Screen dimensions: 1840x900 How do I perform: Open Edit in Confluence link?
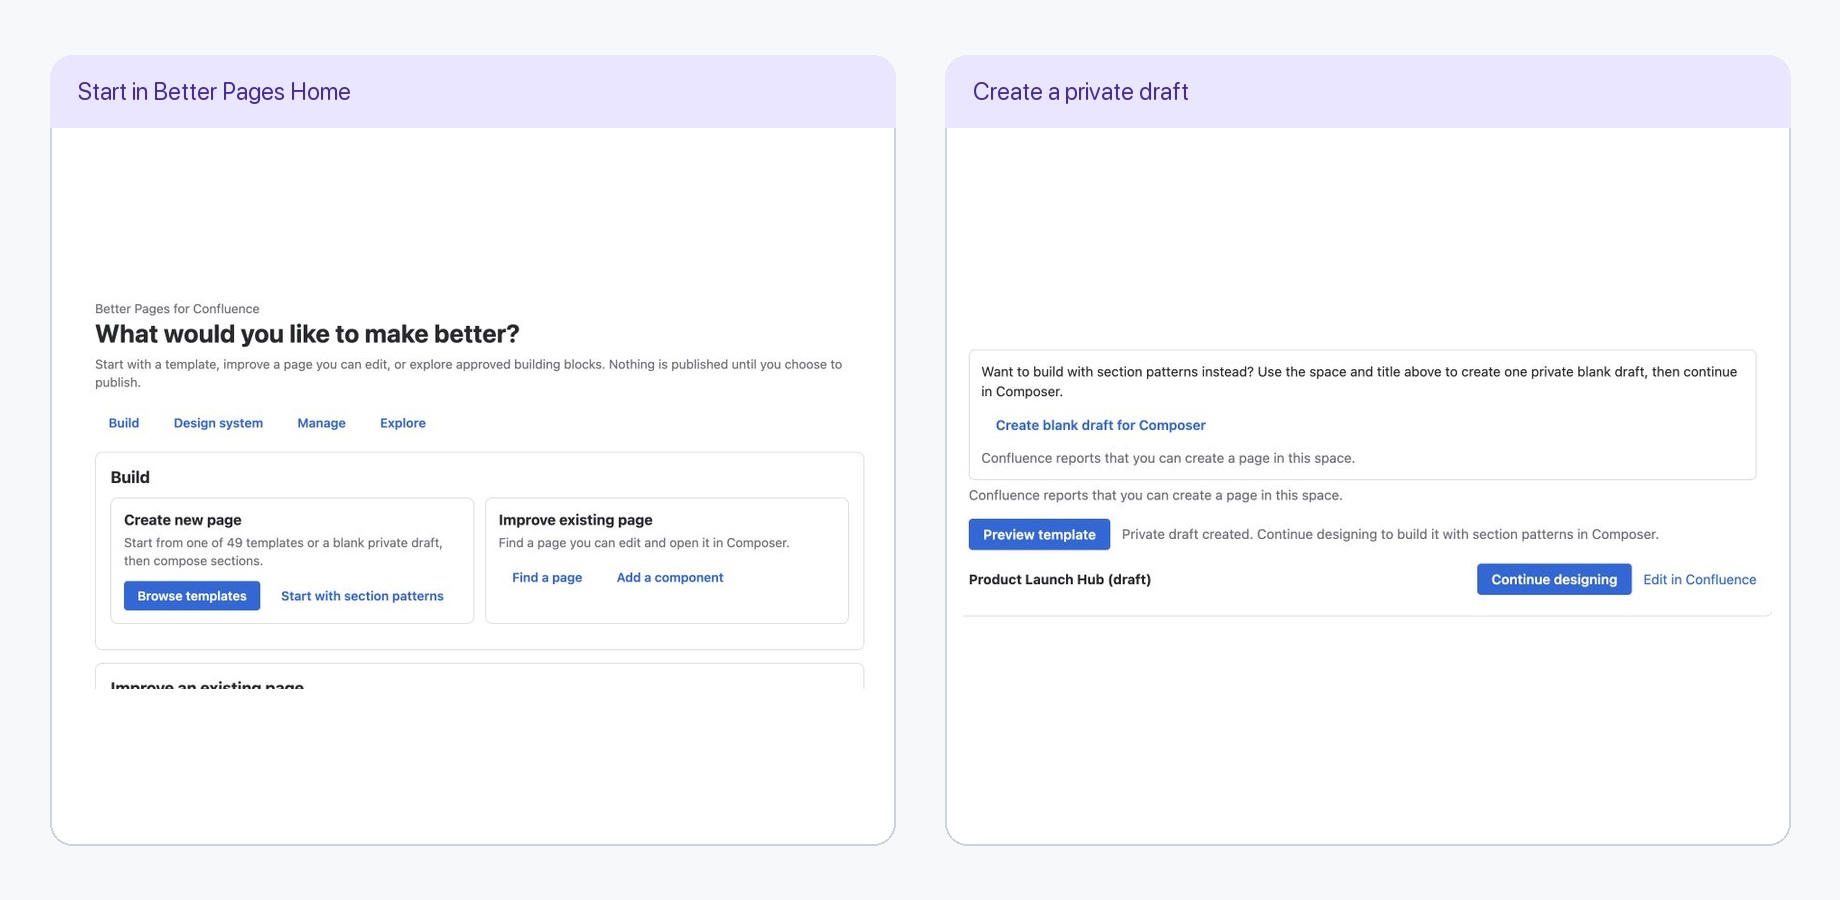tap(1699, 579)
